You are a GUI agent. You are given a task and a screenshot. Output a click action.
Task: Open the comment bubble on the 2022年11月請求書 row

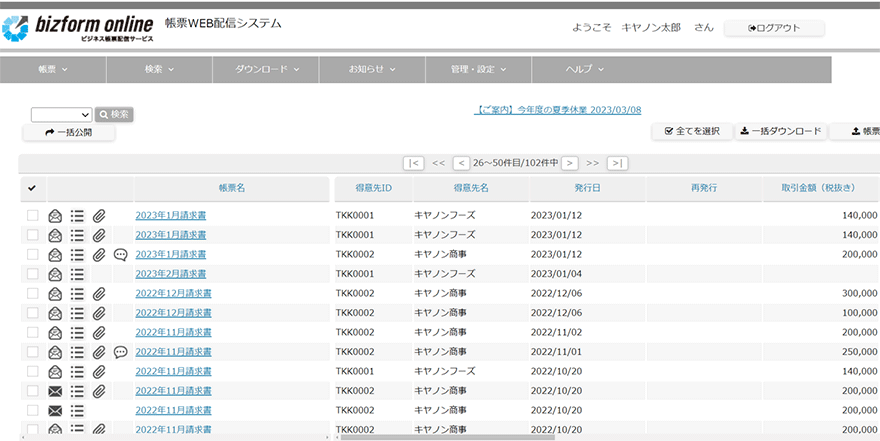pyautogui.click(x=121, y=352)
